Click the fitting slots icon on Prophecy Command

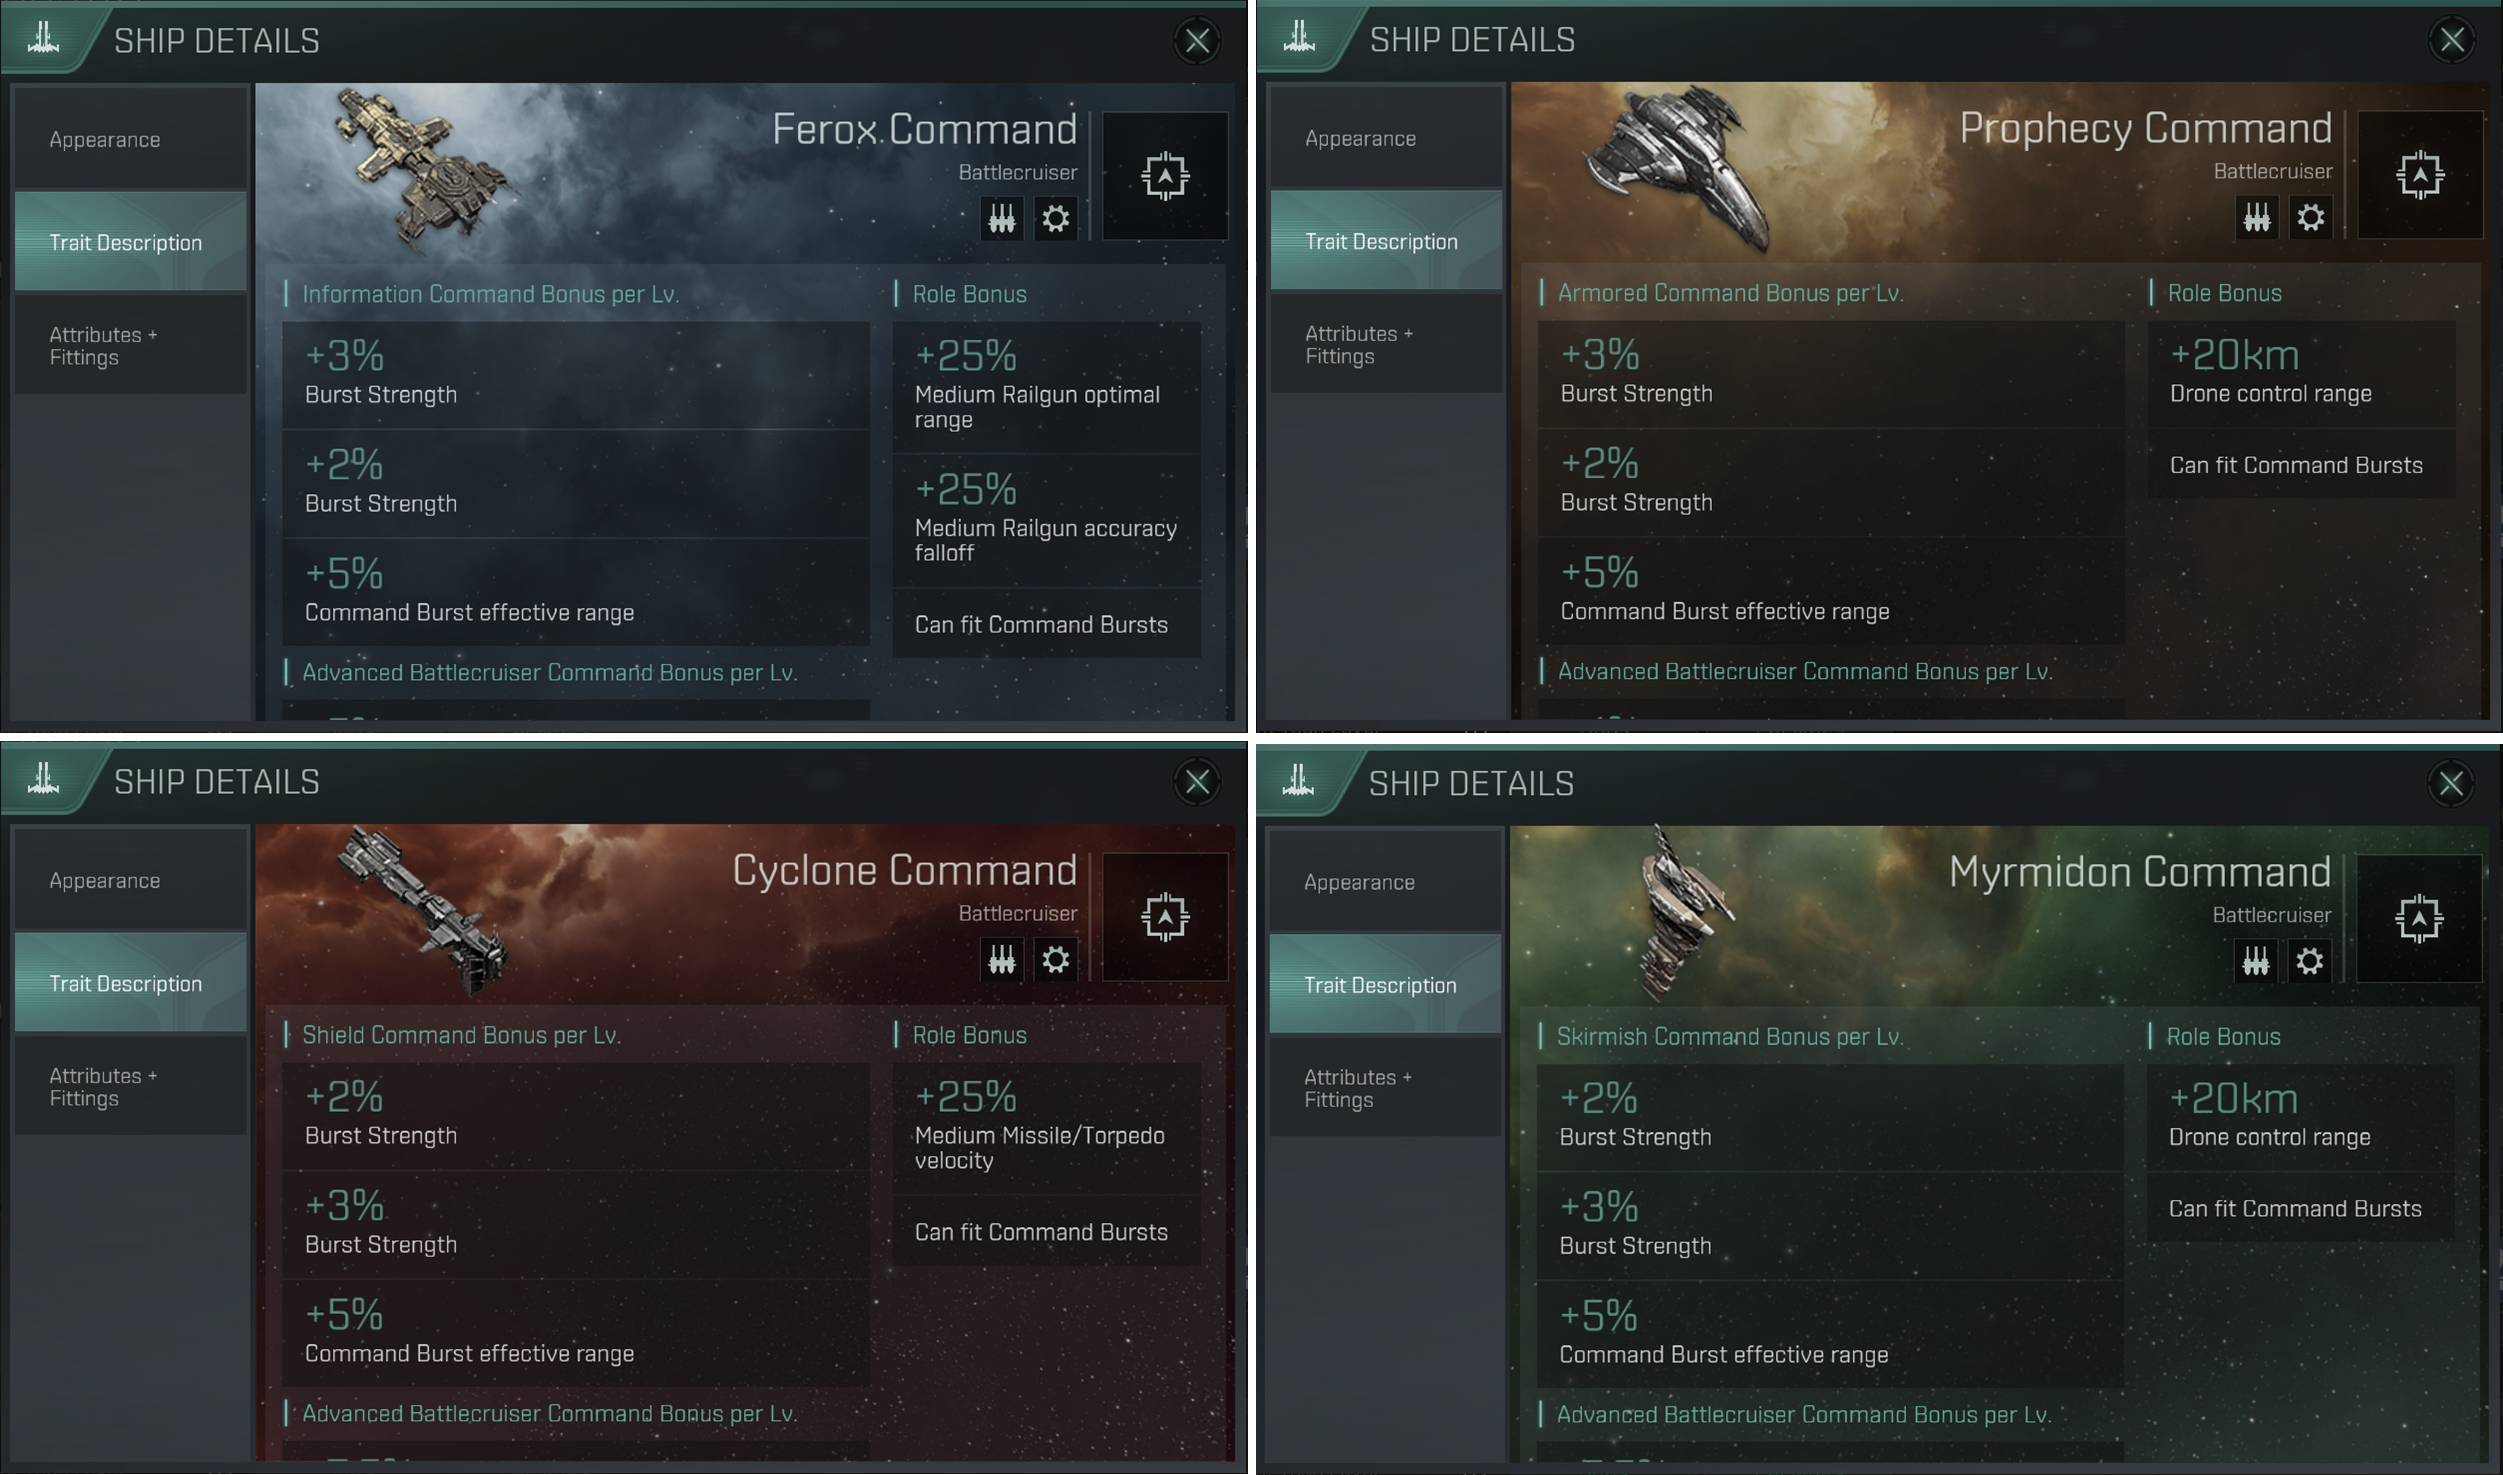point(2256,217)
